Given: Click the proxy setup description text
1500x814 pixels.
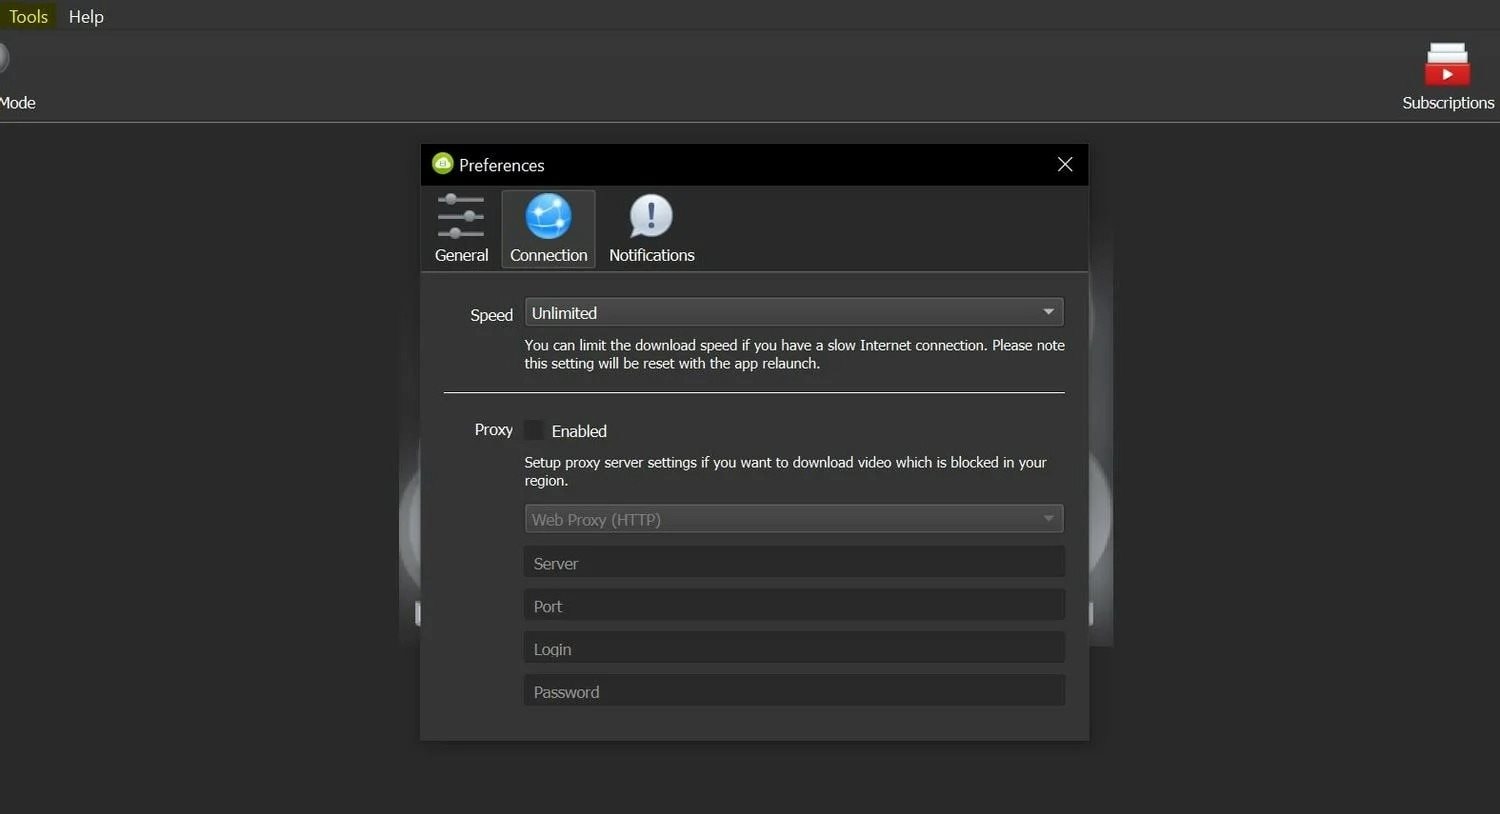Looking at the screenshot, I should pos(785,471).
